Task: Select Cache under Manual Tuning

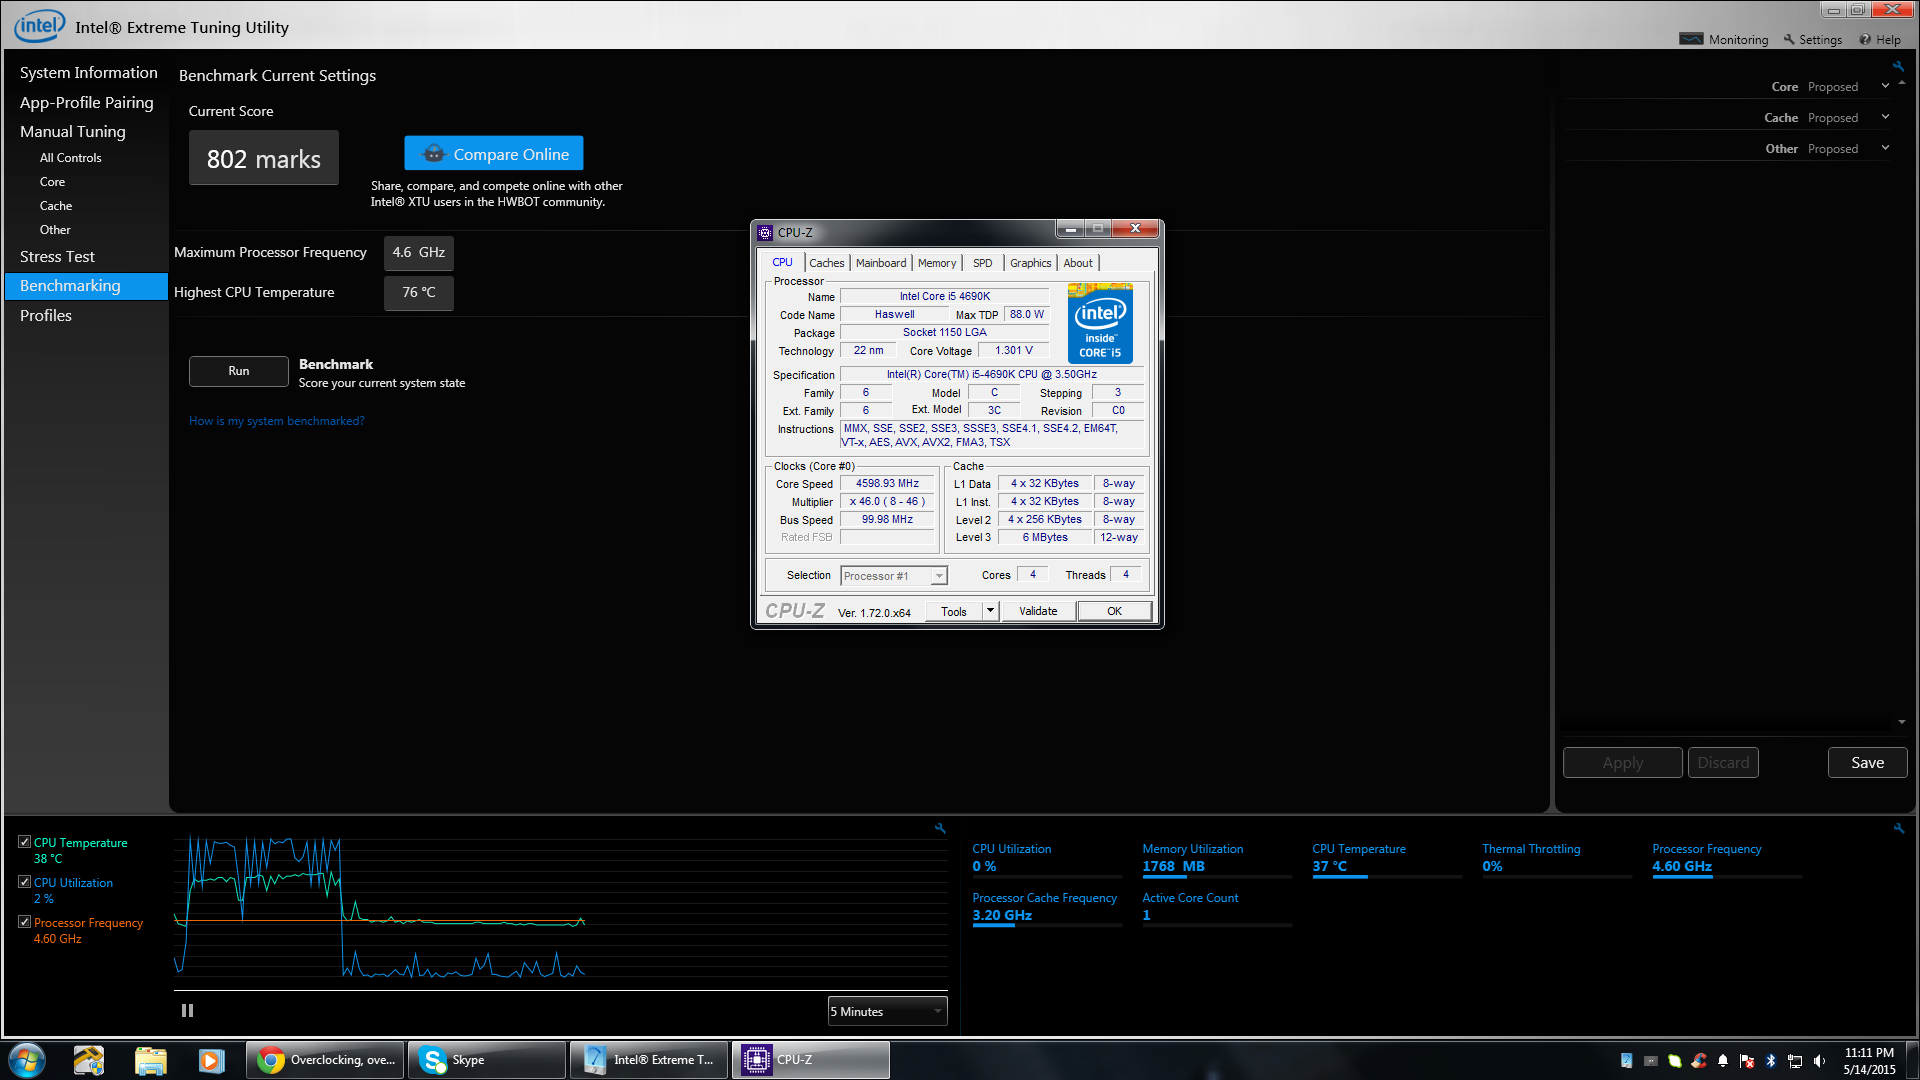Action: click(x=56, y=206)
